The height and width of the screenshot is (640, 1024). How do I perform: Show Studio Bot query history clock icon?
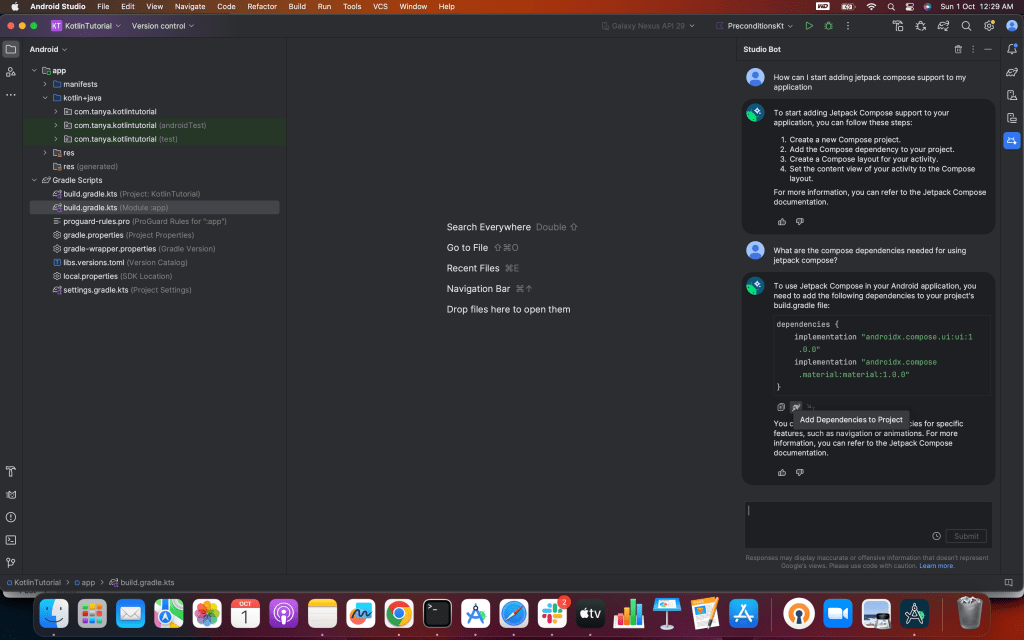coord(936,536)
